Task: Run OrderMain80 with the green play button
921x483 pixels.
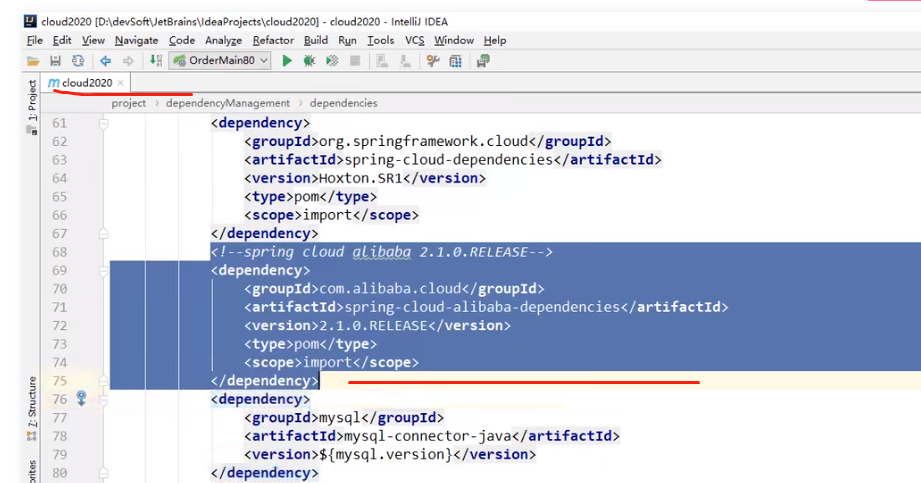Action: point(287,61)
